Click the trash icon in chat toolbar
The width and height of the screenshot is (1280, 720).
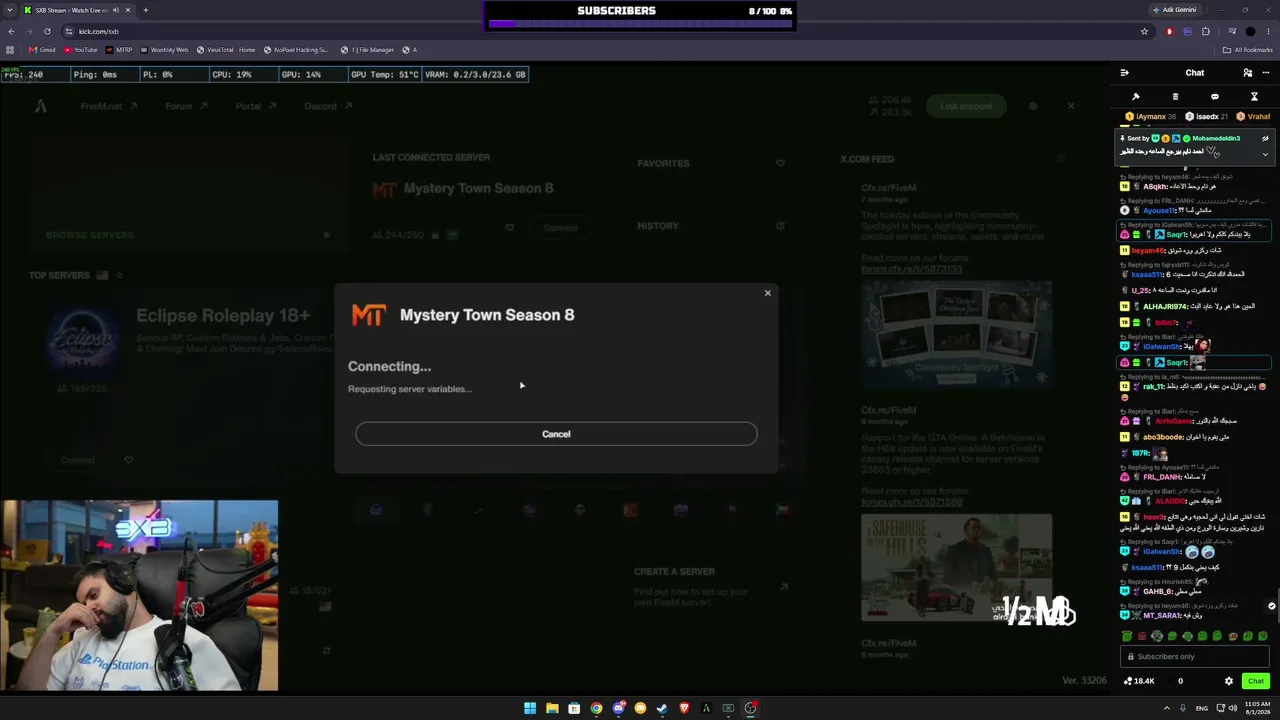tap(1175, 97)
